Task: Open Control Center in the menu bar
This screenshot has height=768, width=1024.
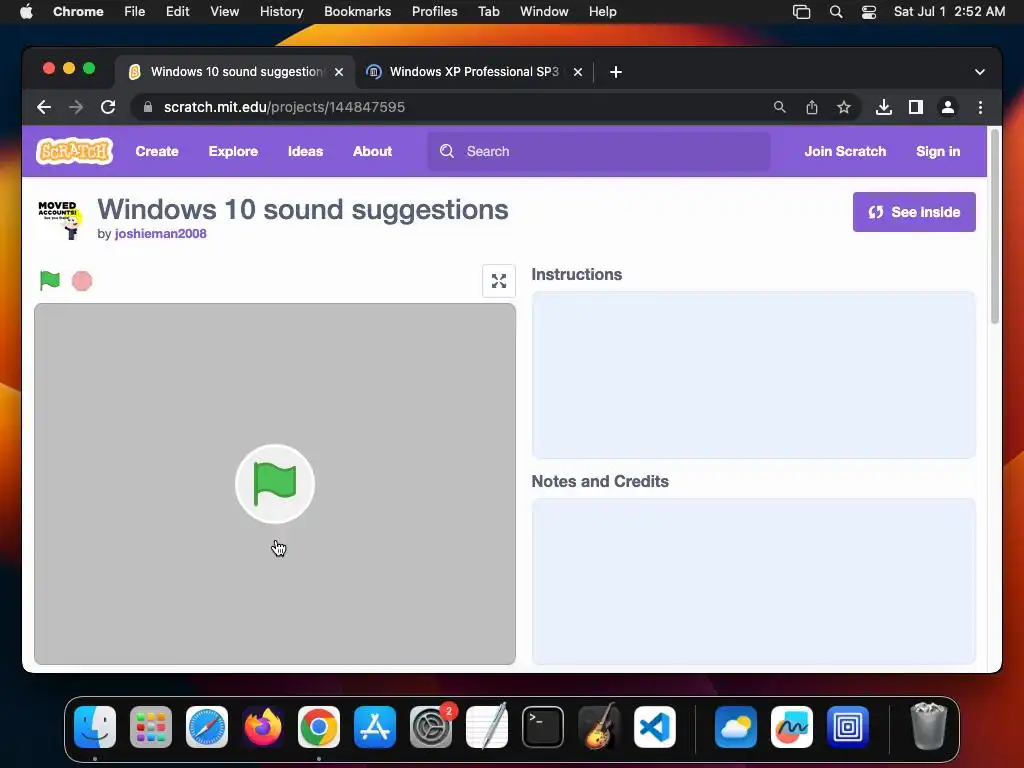Action: (x=869, y=12)
